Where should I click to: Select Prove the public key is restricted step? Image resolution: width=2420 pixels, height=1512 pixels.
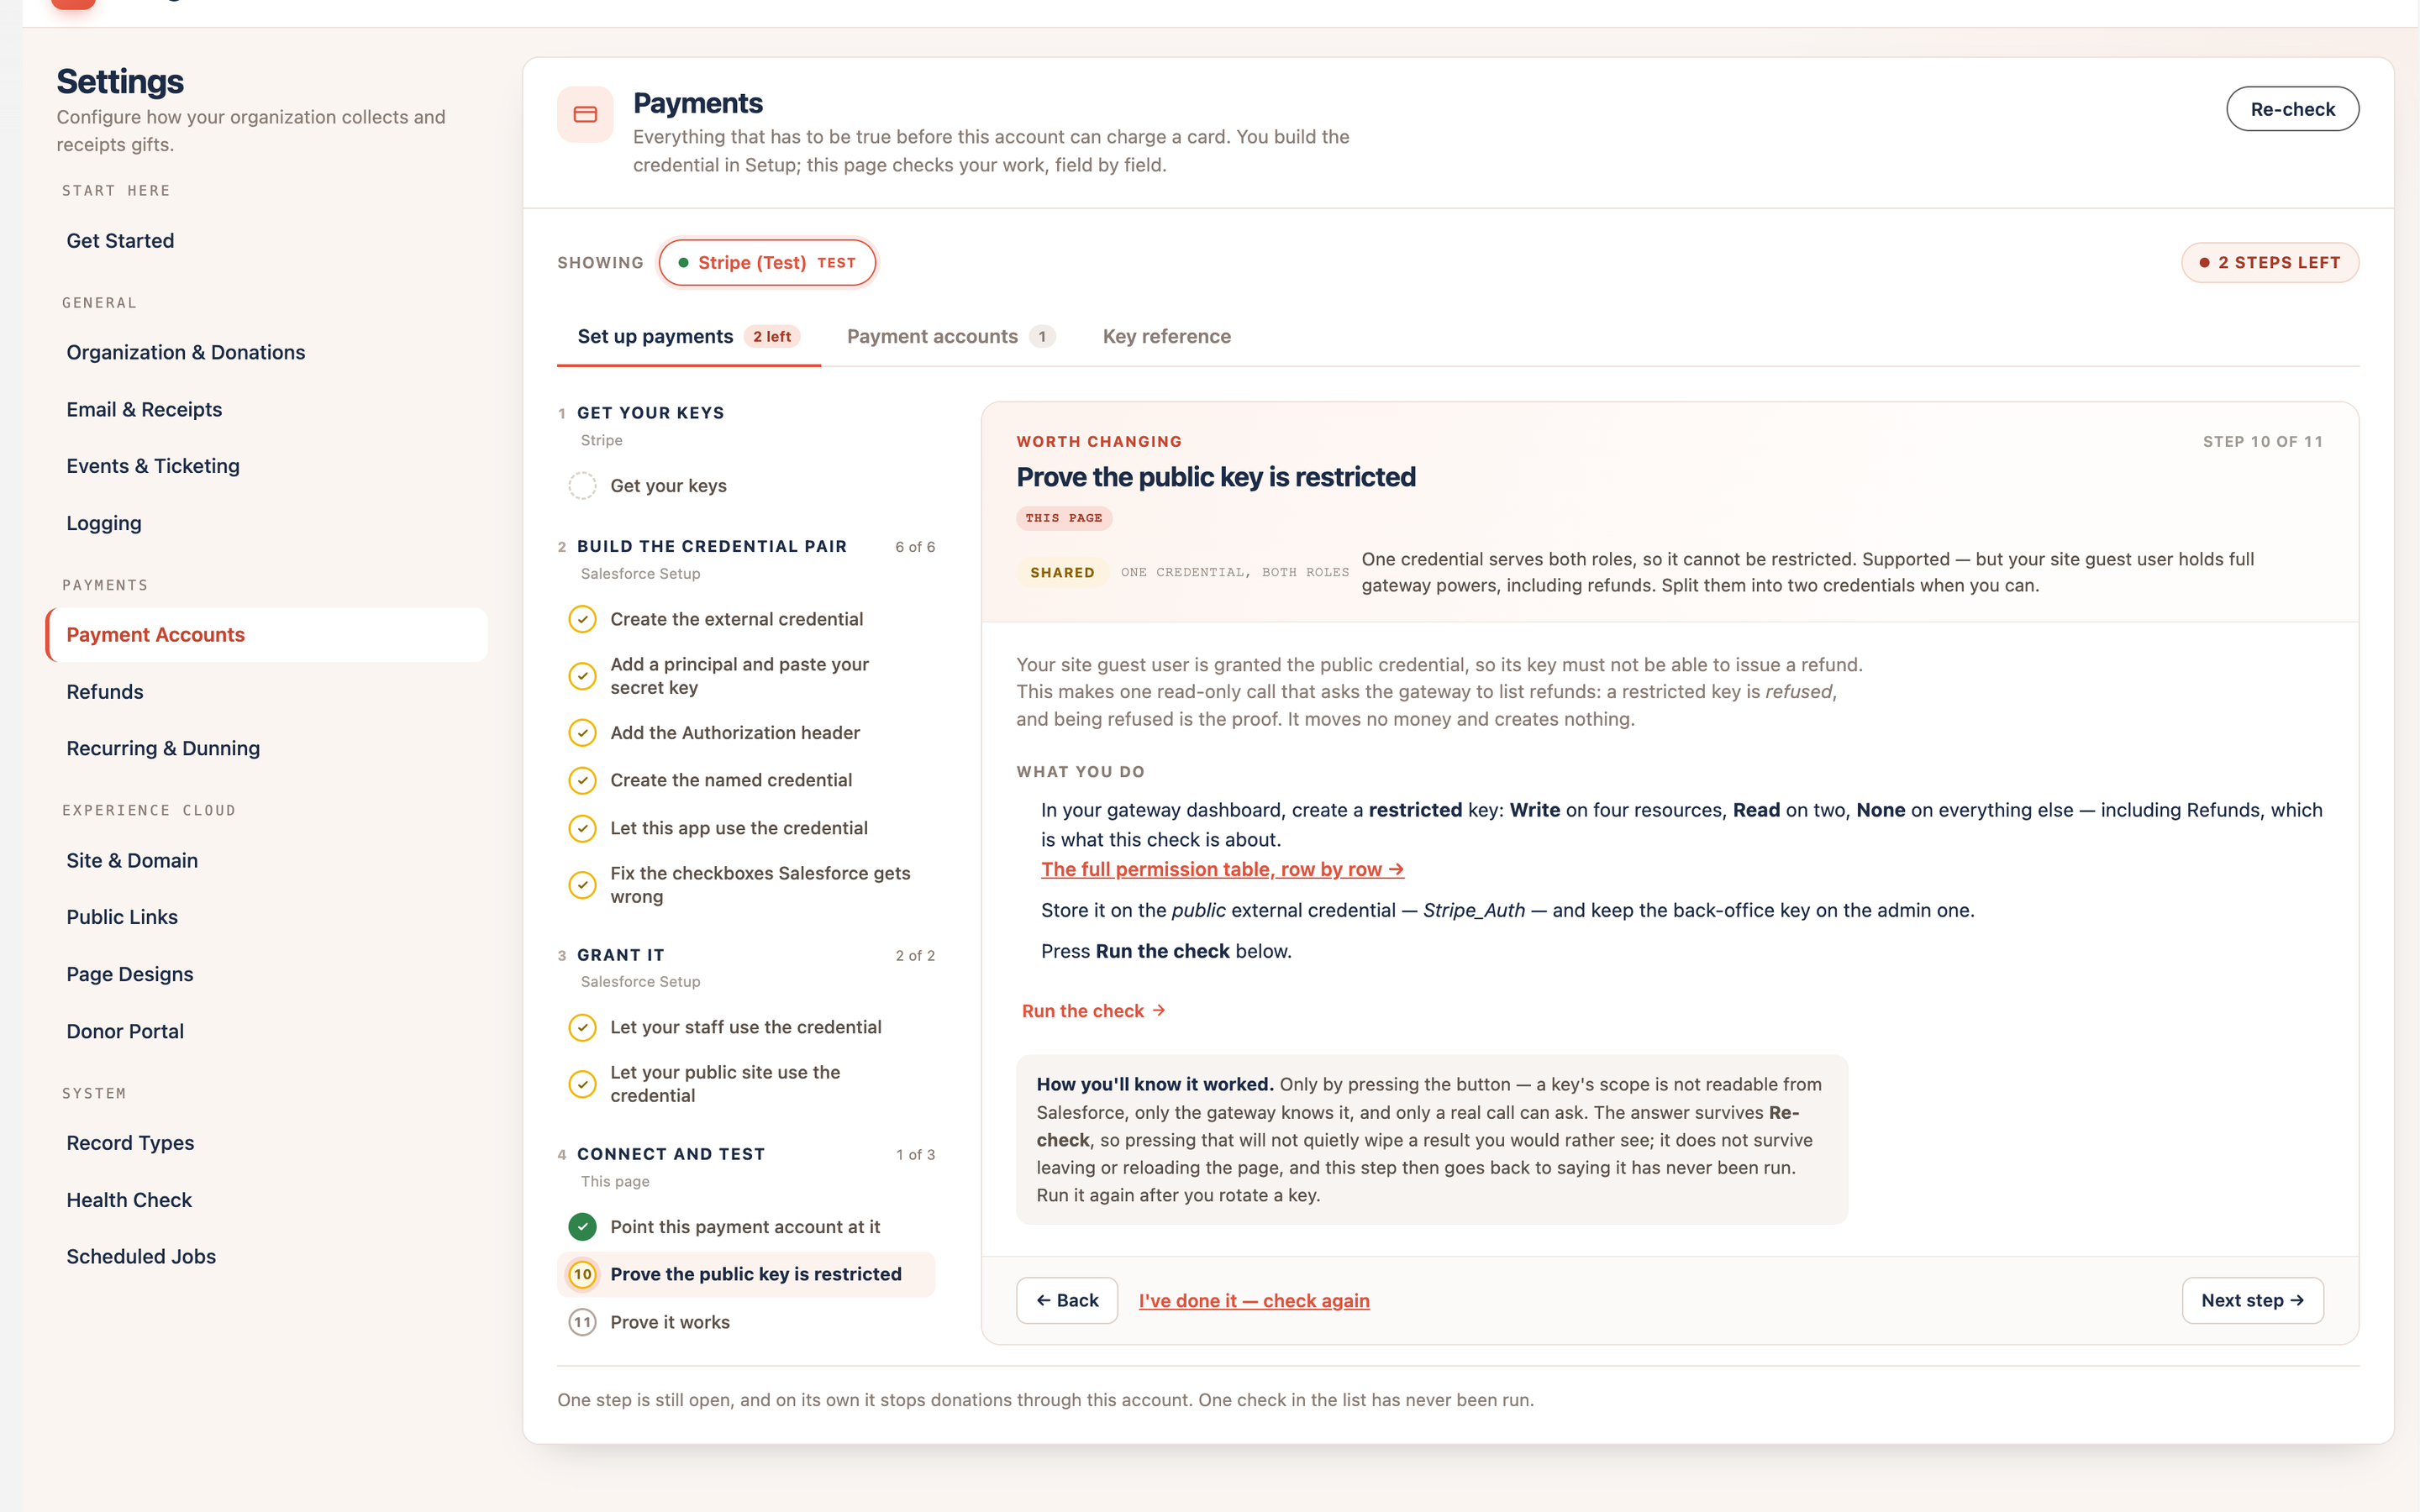(746, 1274)
